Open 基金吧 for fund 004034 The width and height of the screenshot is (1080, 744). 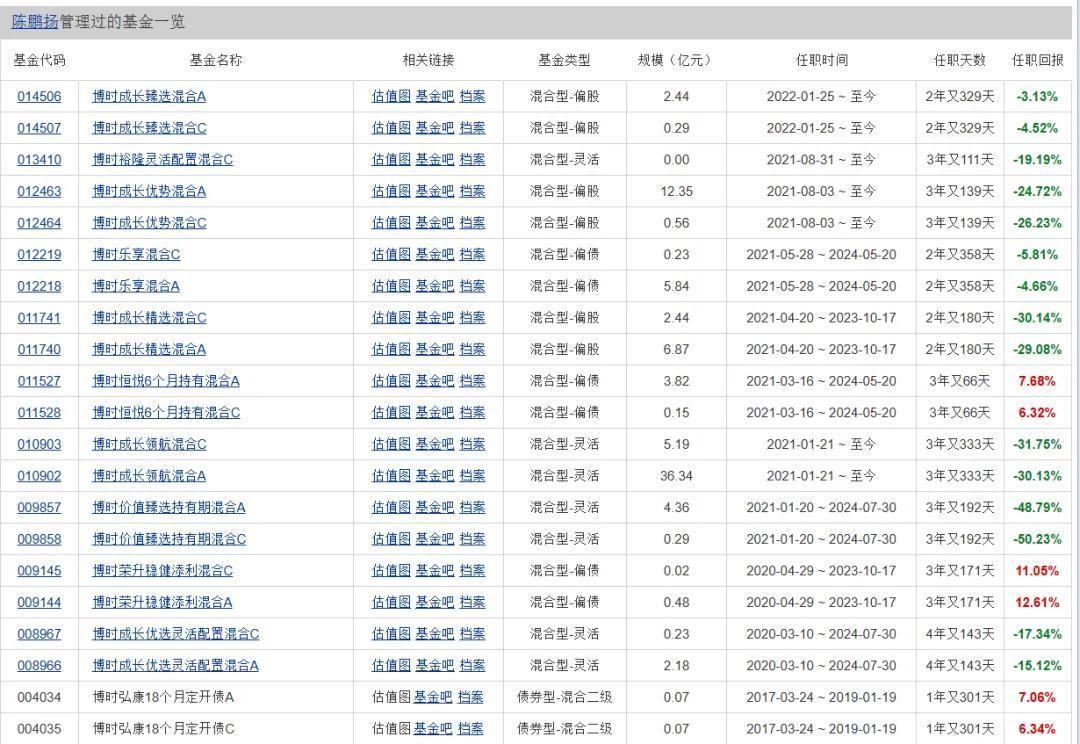tap(433, 698)
